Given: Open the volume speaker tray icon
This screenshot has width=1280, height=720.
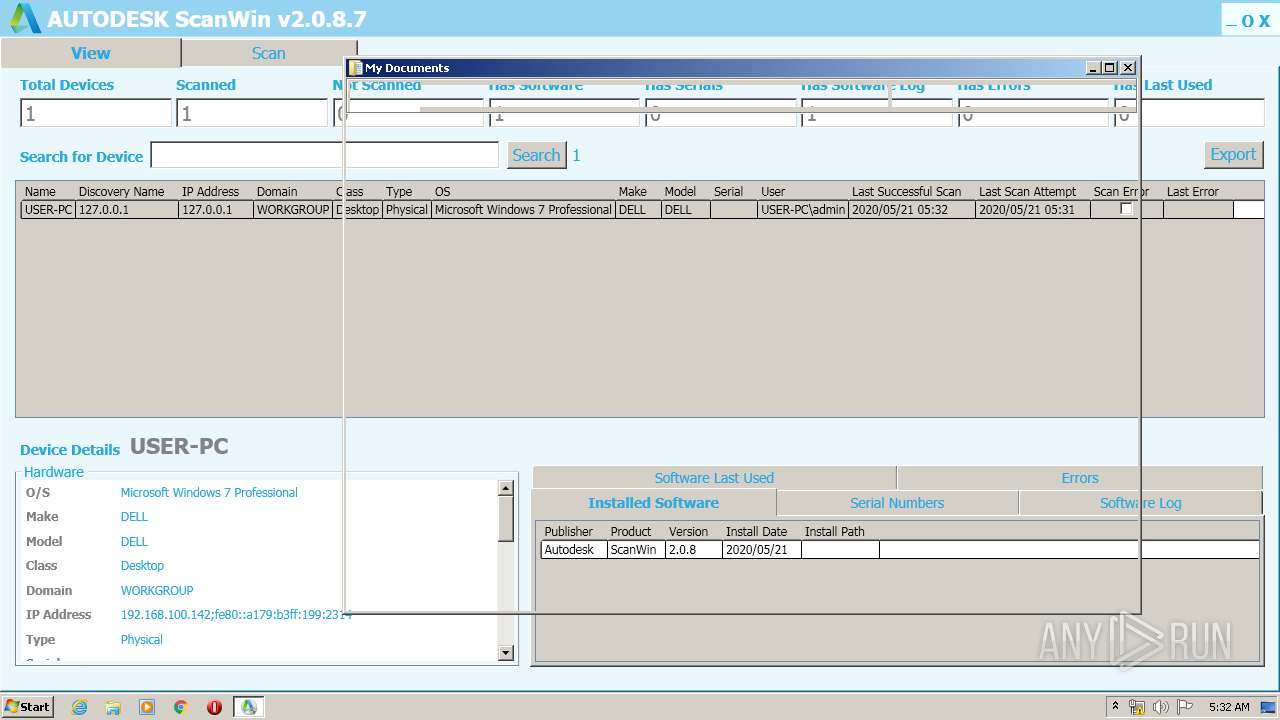Looking at the screenshot, I should 1161,707.
